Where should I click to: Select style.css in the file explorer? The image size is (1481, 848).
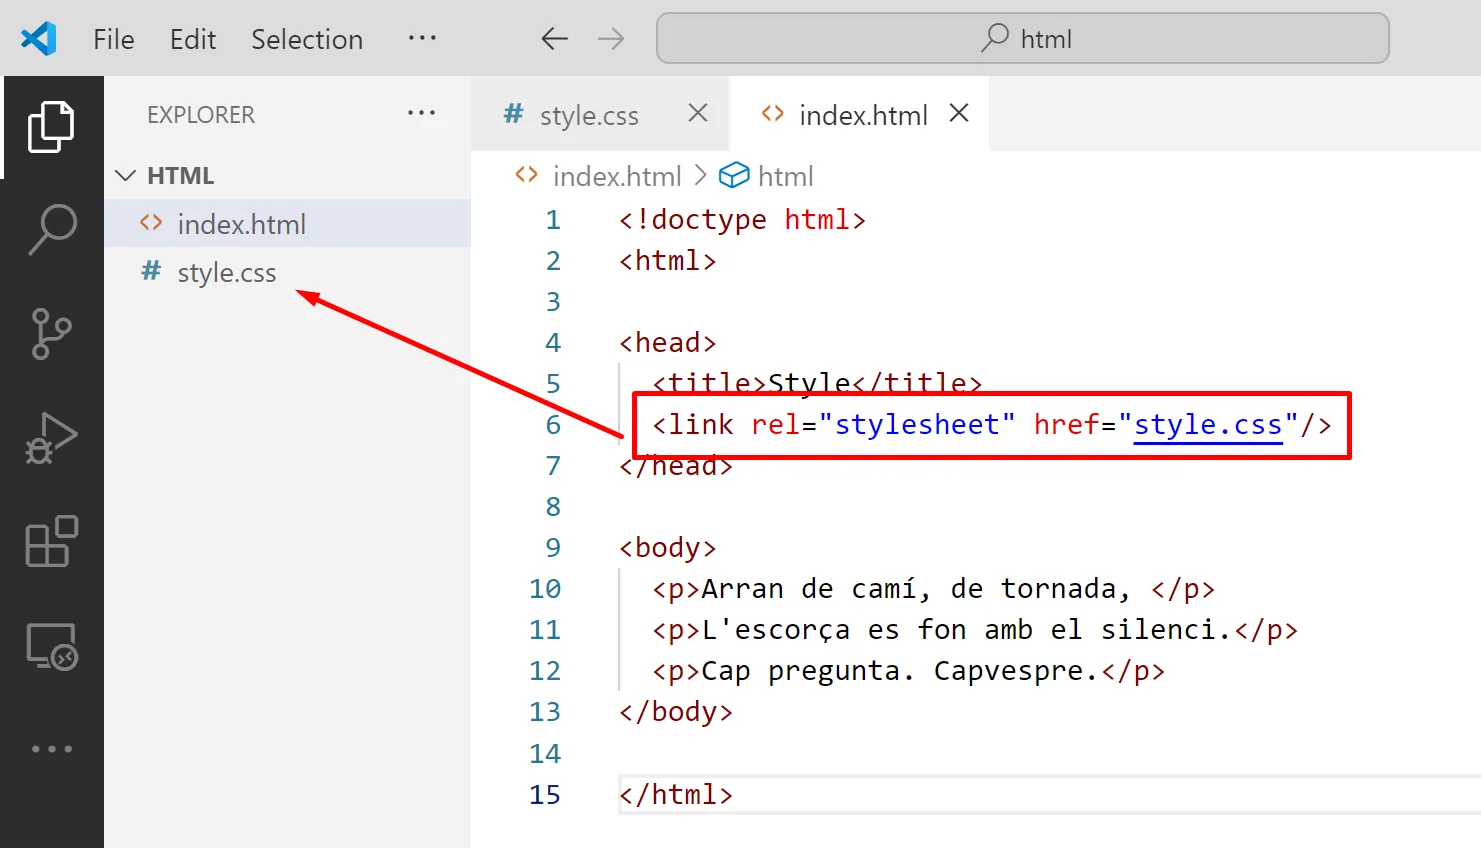tap(227, 273)
